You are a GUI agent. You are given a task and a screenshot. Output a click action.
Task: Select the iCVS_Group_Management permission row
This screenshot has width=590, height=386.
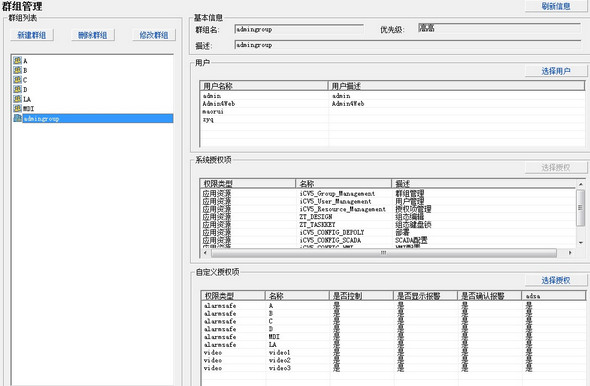coord(388,193)
